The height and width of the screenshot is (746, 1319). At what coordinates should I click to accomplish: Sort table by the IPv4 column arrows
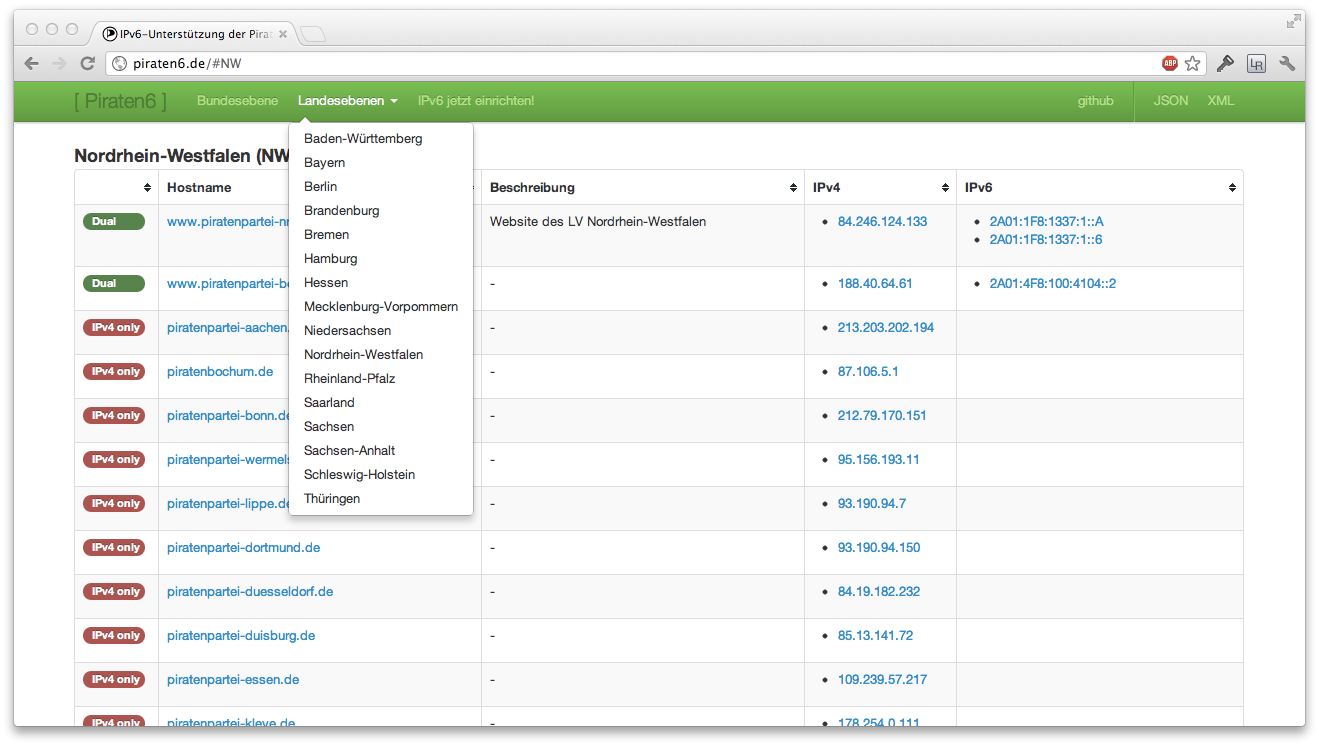click(x=945, y=188)
